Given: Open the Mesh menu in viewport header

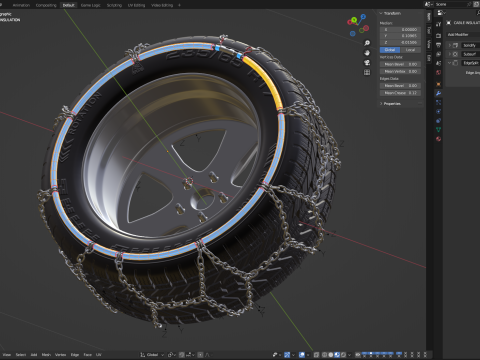Looking at the screenshot, I should (46, 355).
